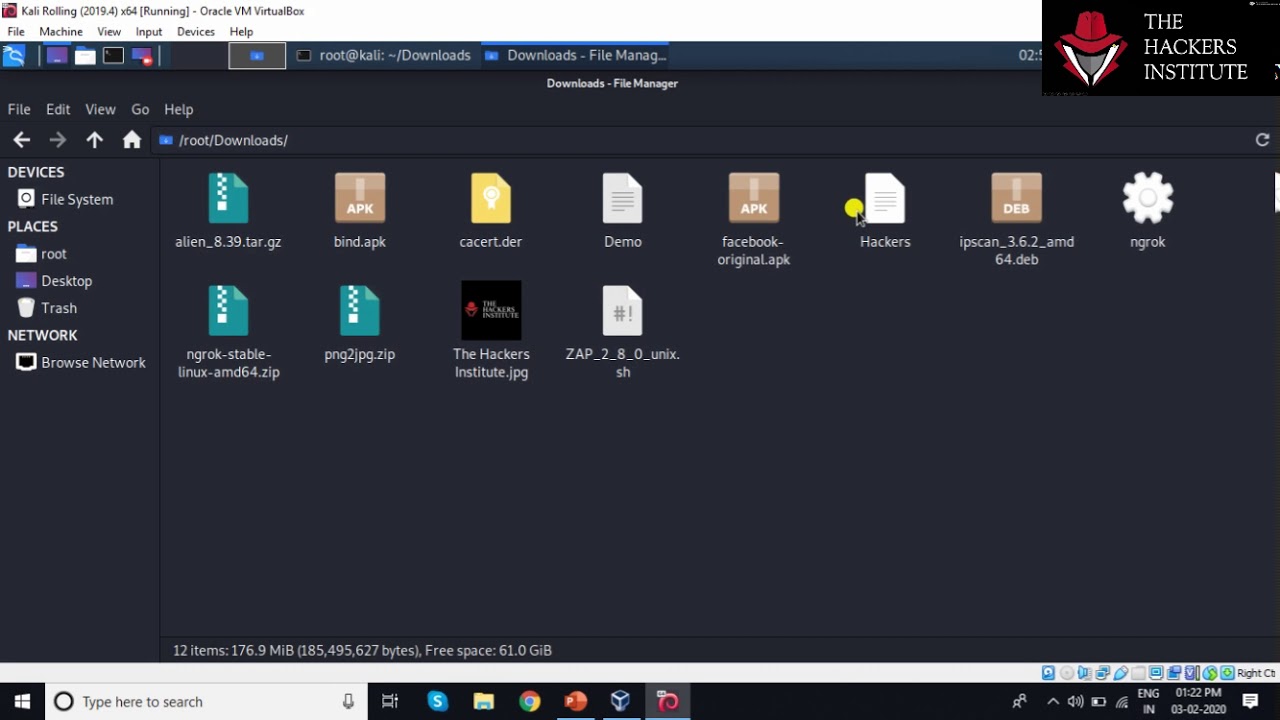Select the cacert.der certificate file
The image size is (1280, 720).
coord(490,199)
